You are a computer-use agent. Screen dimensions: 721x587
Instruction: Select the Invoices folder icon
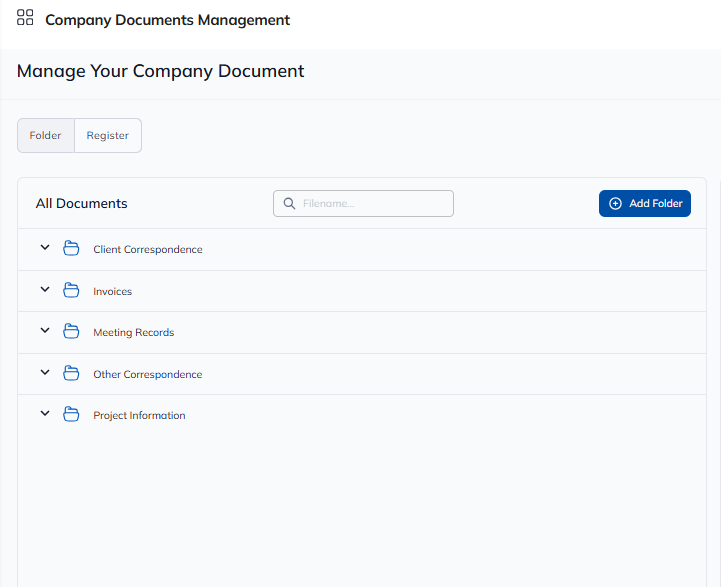[x=71, y=291]
